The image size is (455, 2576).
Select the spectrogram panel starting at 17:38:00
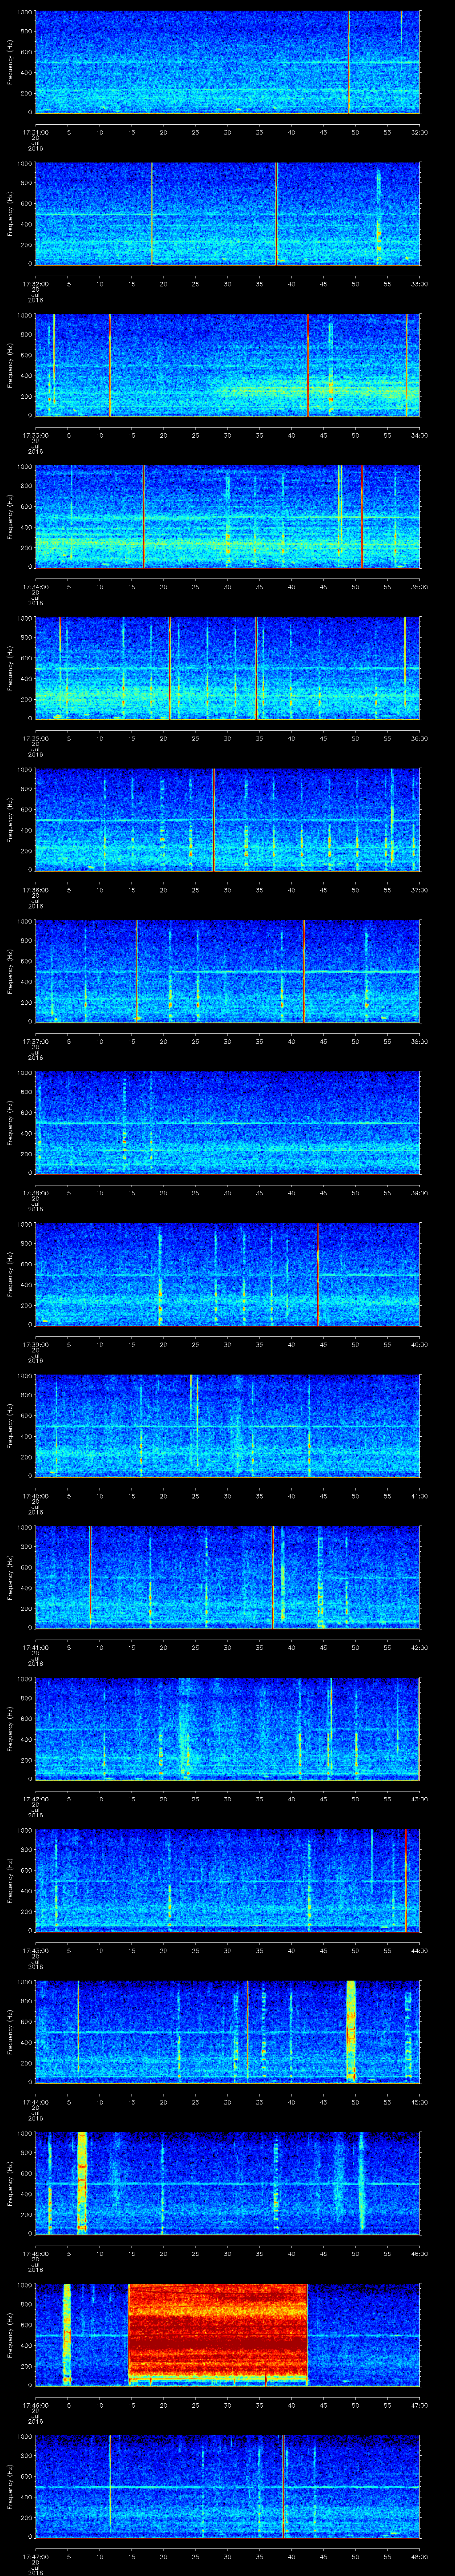coord(228,1122)
